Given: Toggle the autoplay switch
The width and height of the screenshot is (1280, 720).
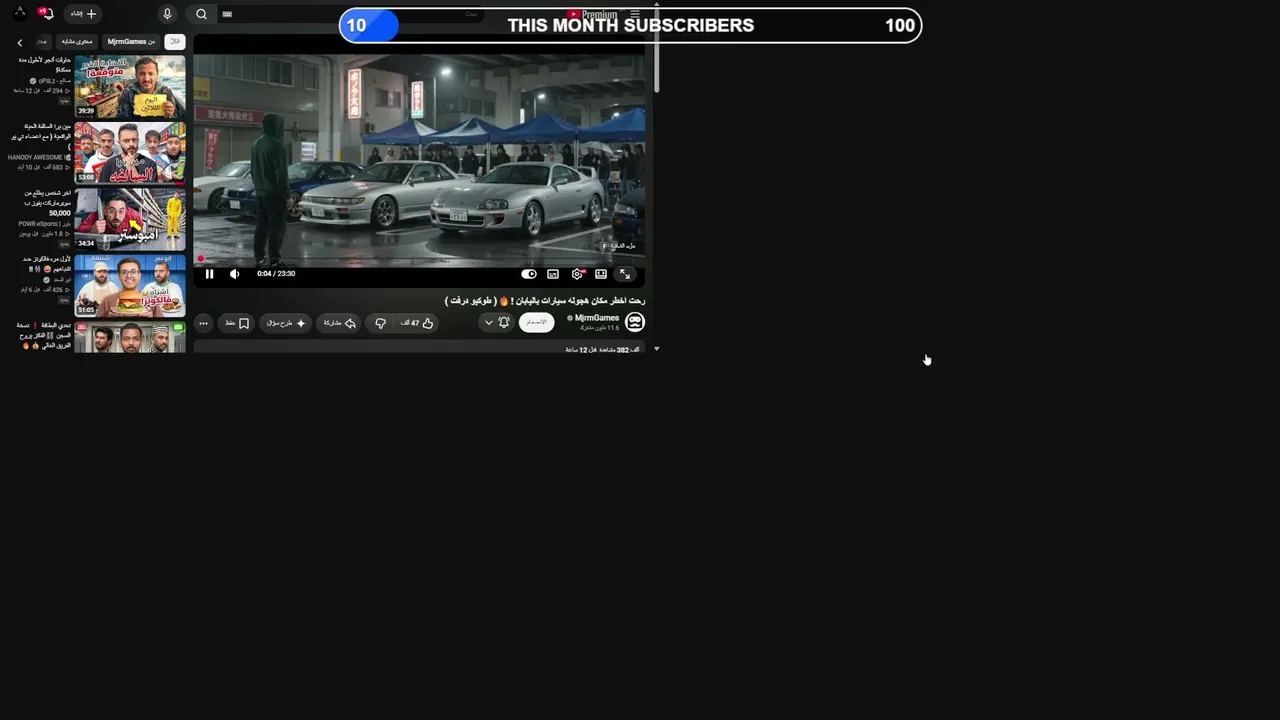Looking at the screenshot, I should (x=529, y=274).
